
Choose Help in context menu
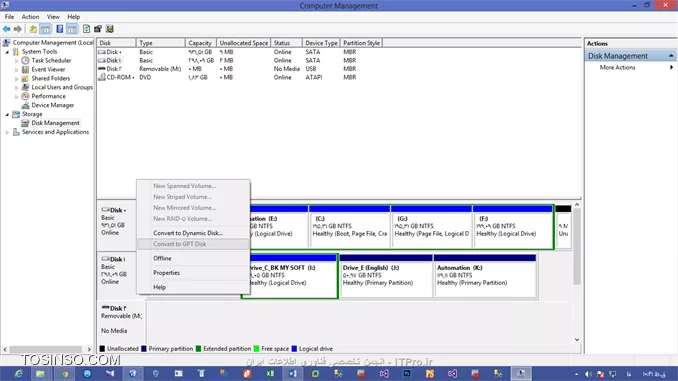click(193, 287)
